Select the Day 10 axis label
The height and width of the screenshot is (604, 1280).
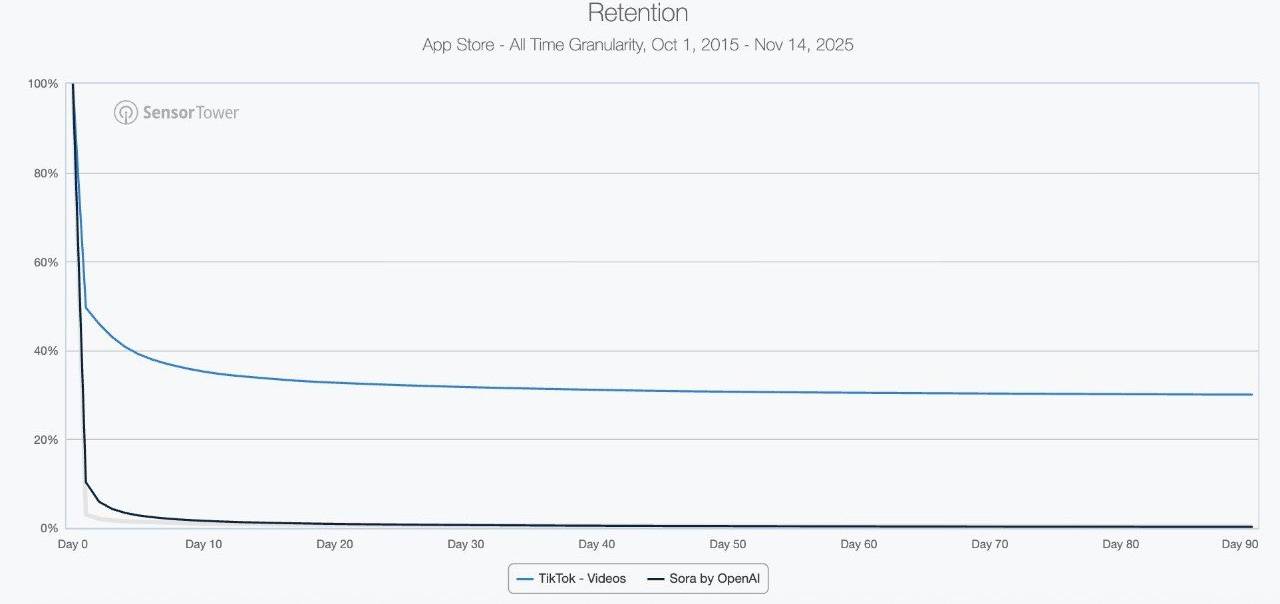pos(203,545)
